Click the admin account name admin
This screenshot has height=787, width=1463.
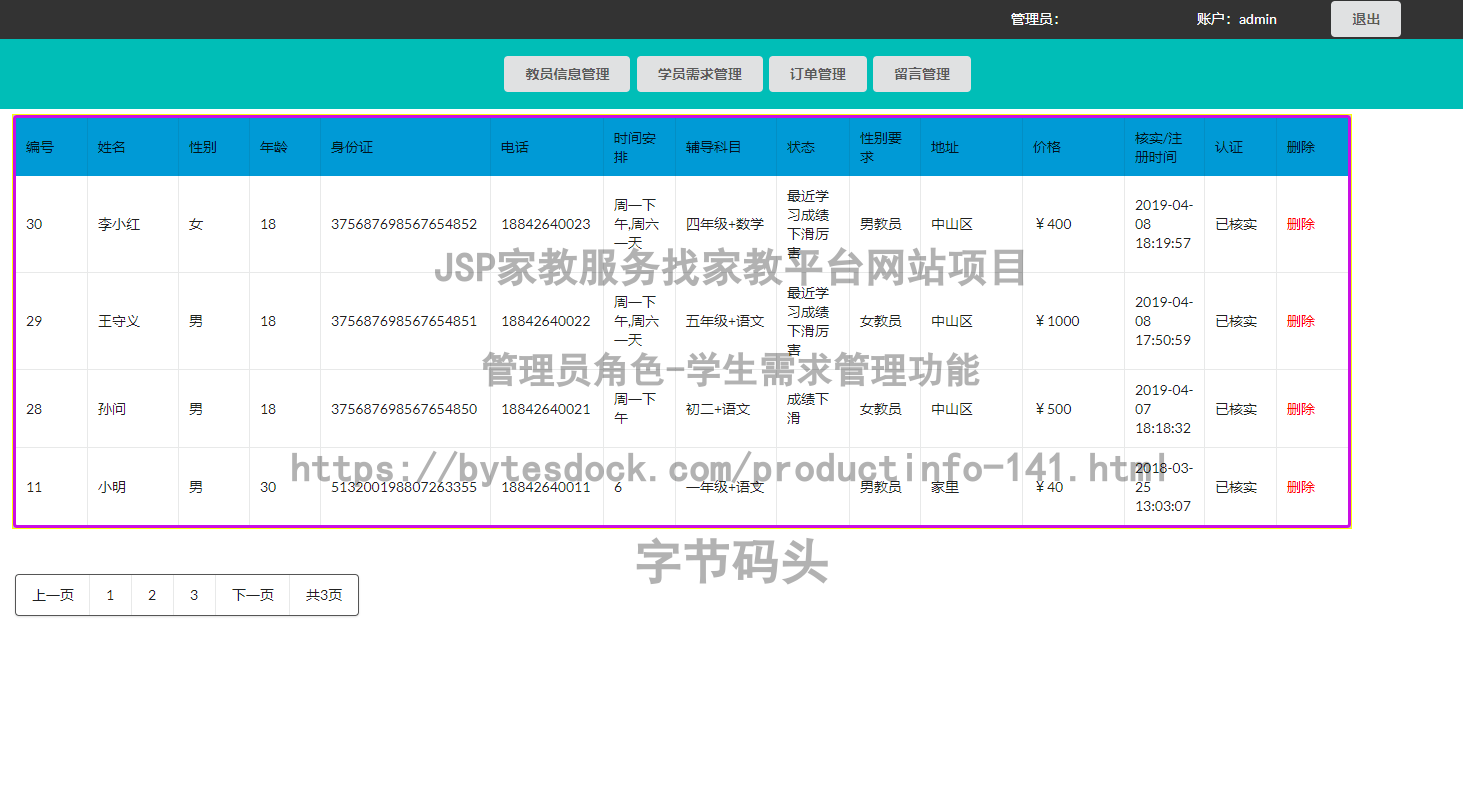pyautogui.click(x=1256, y=19)
